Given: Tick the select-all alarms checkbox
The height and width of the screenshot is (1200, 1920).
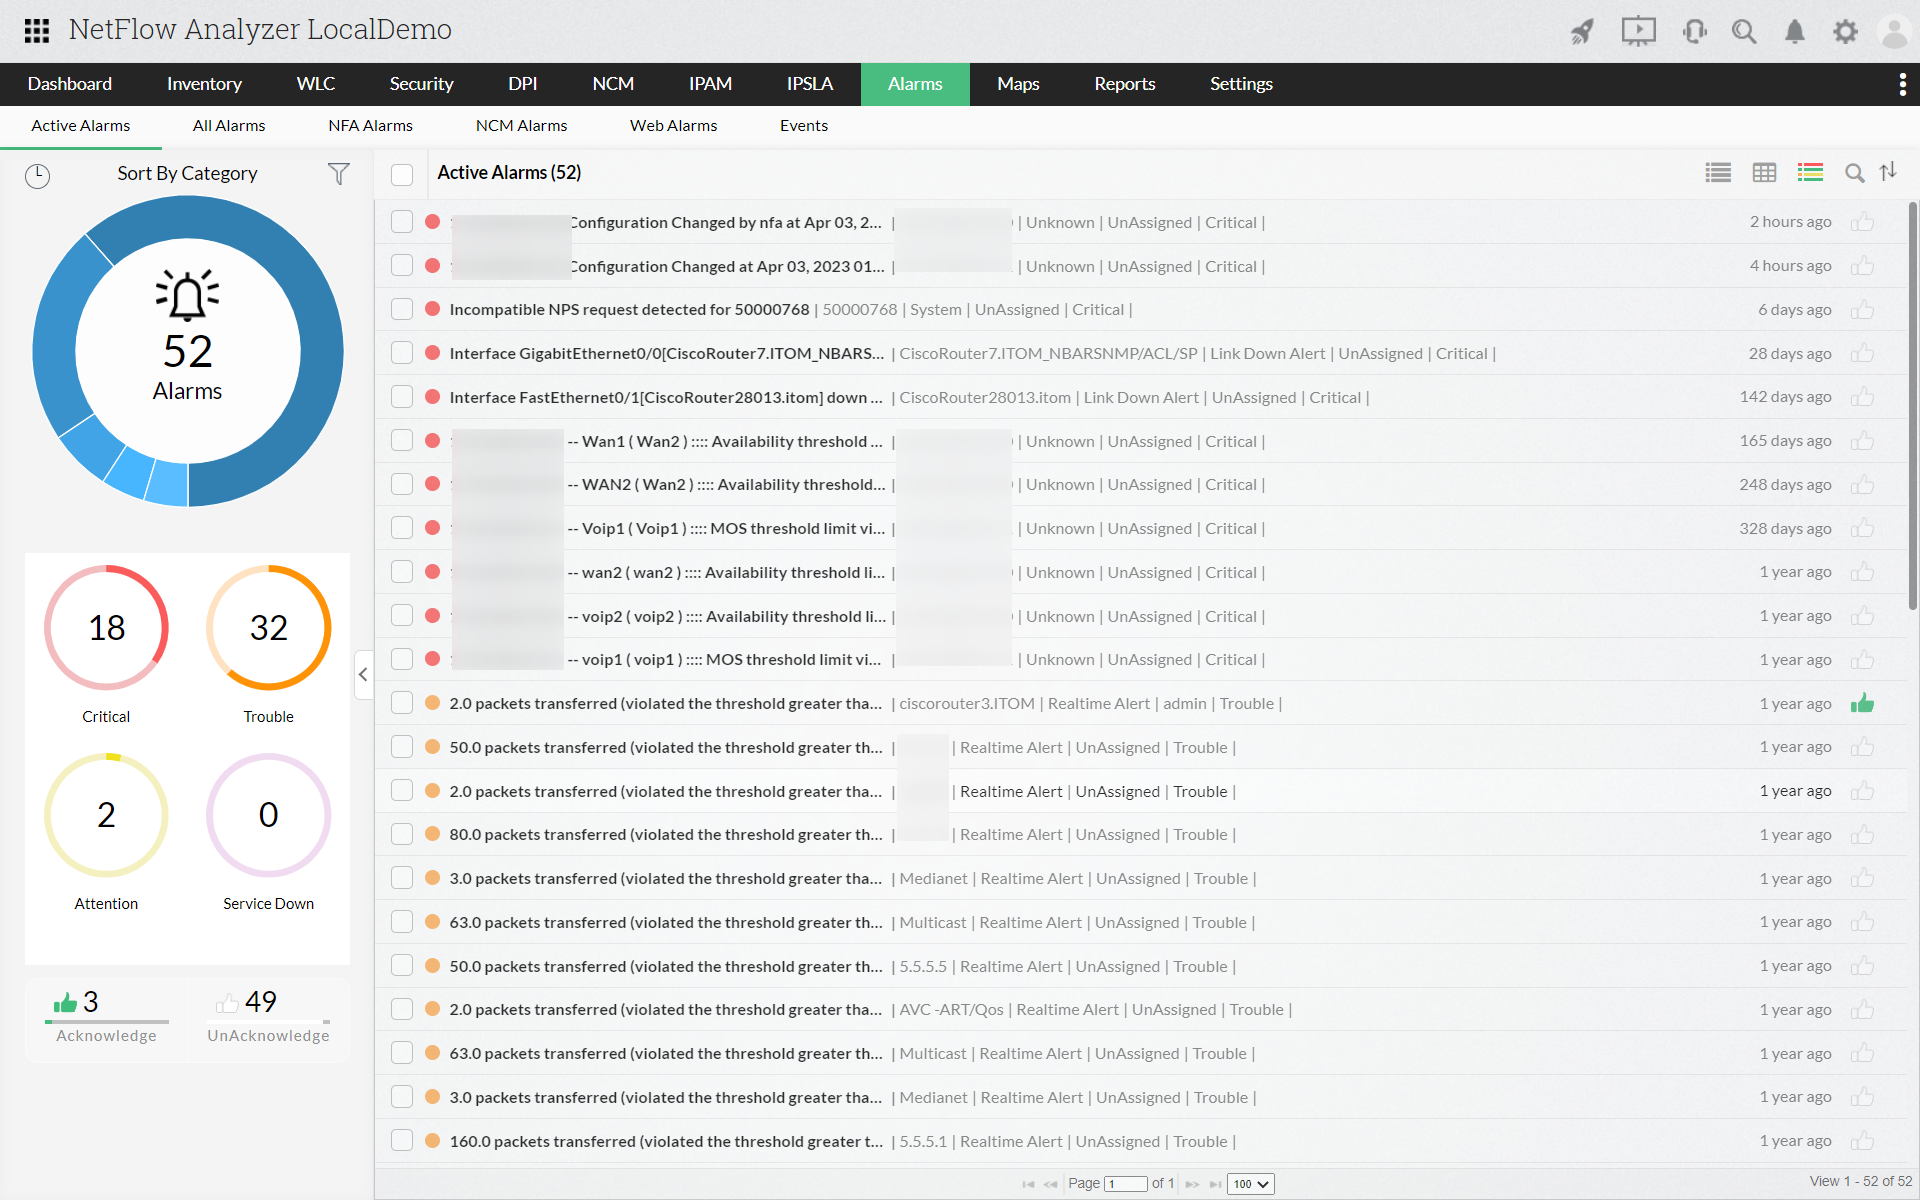Looking at the screenshot, I should pyautogui.click(x=402, y=174).
